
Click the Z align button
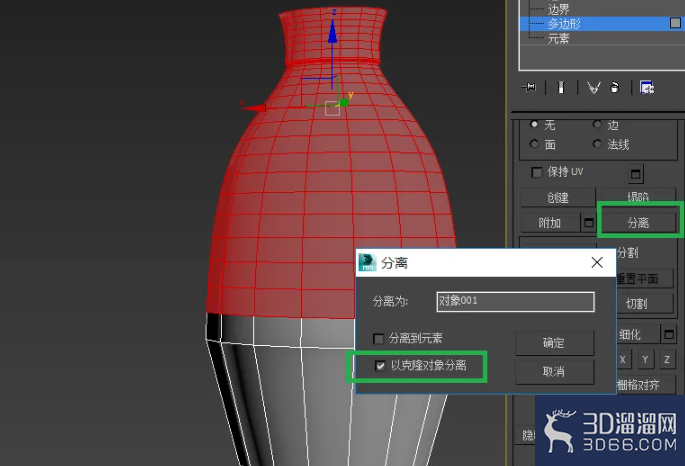click(x=667, y=360)
